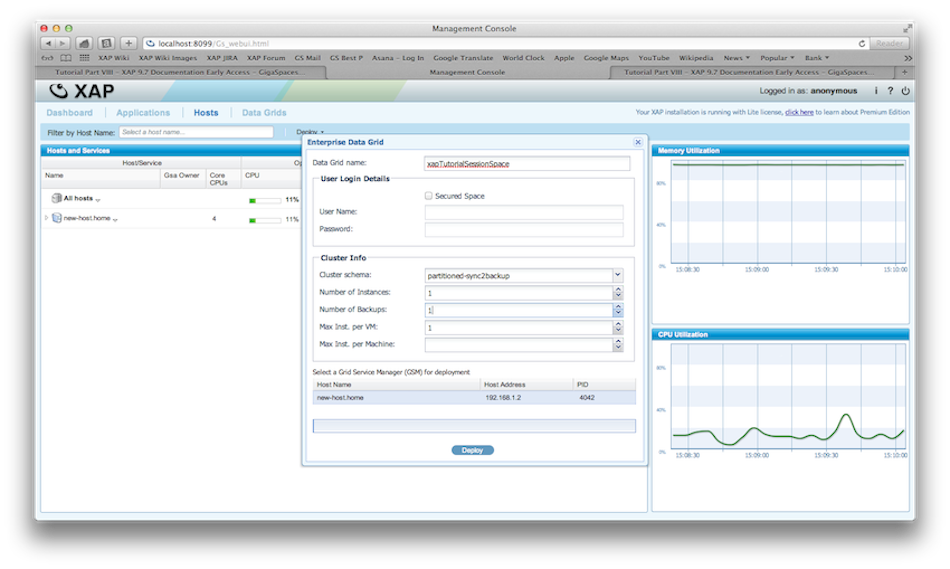Select the new-host.home GSM row
This screenshot has height=569, width=950.
click(x=474, y=398)
